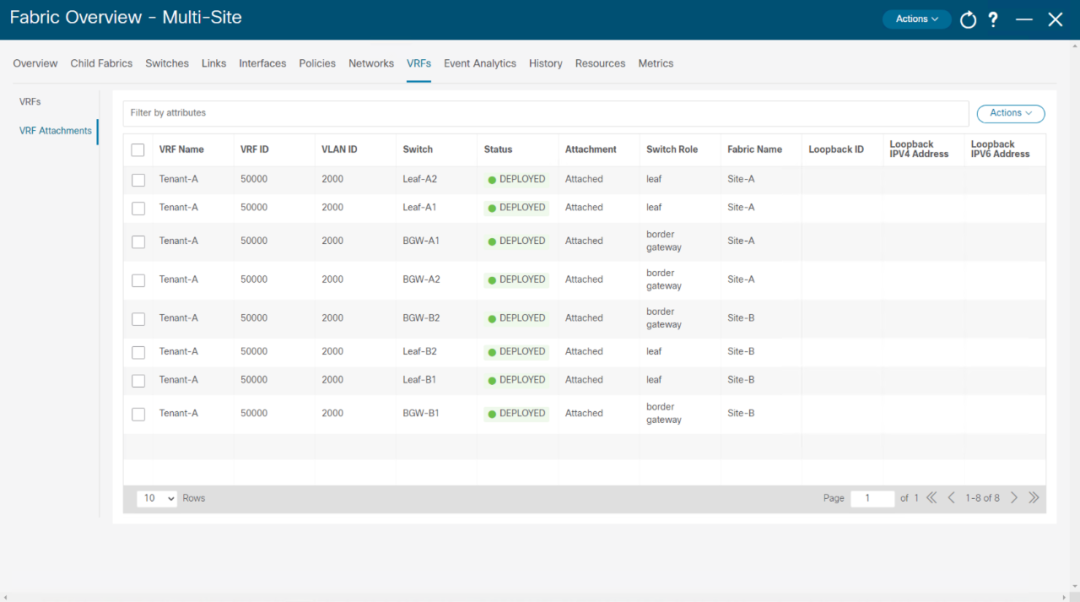Select VRFs in the left sidebar

pos(30,102)
